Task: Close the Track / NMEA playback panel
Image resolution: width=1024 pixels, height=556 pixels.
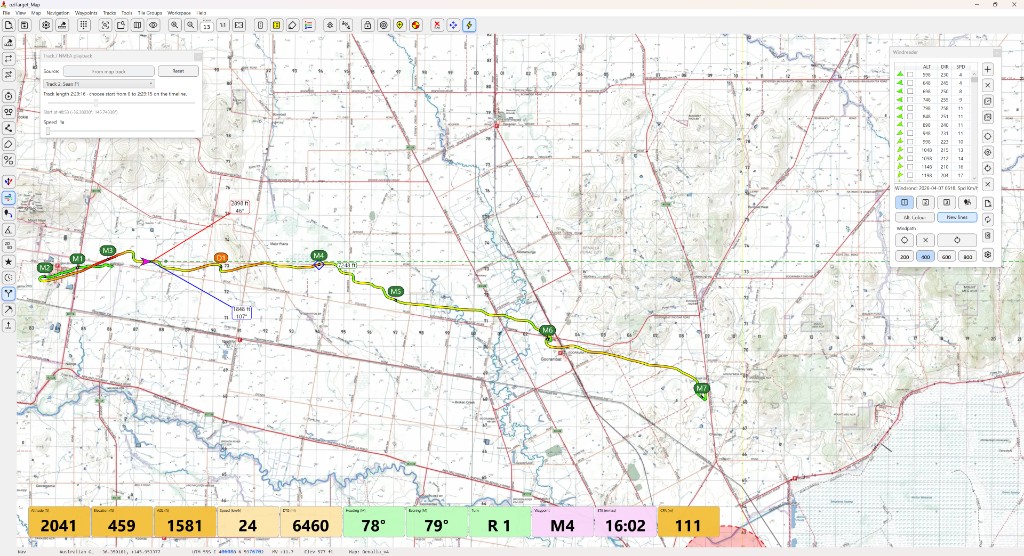Action: point(197,56)
